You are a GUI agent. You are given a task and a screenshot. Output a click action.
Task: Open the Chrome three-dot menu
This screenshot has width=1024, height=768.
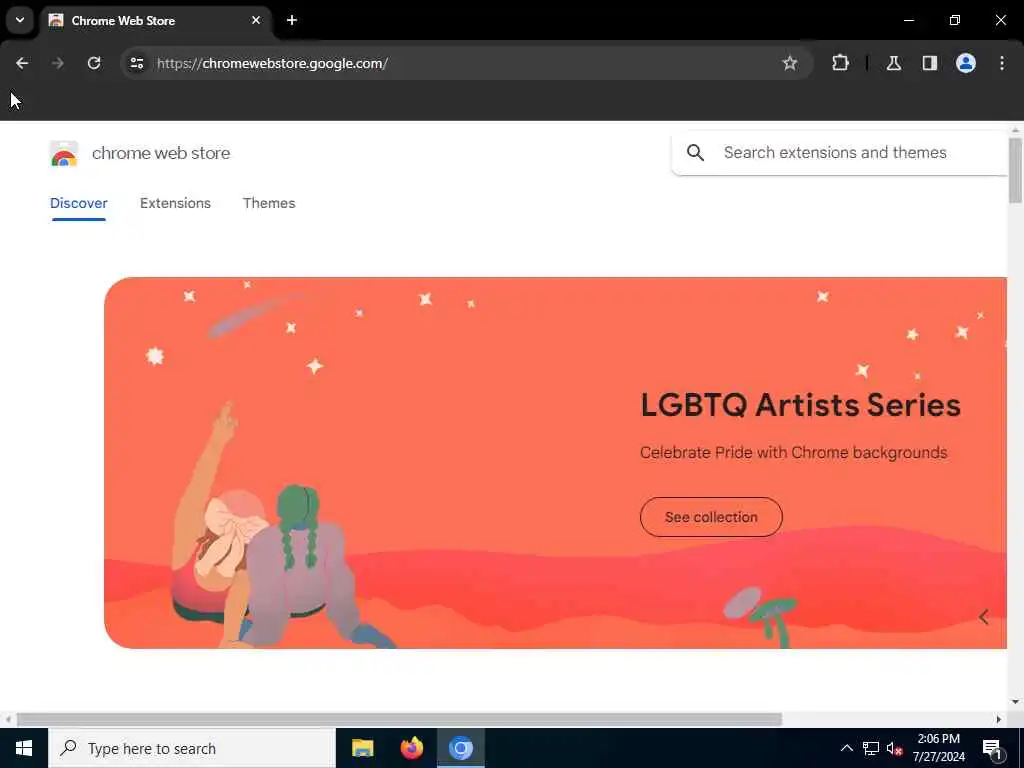[x=1002, y=63]
